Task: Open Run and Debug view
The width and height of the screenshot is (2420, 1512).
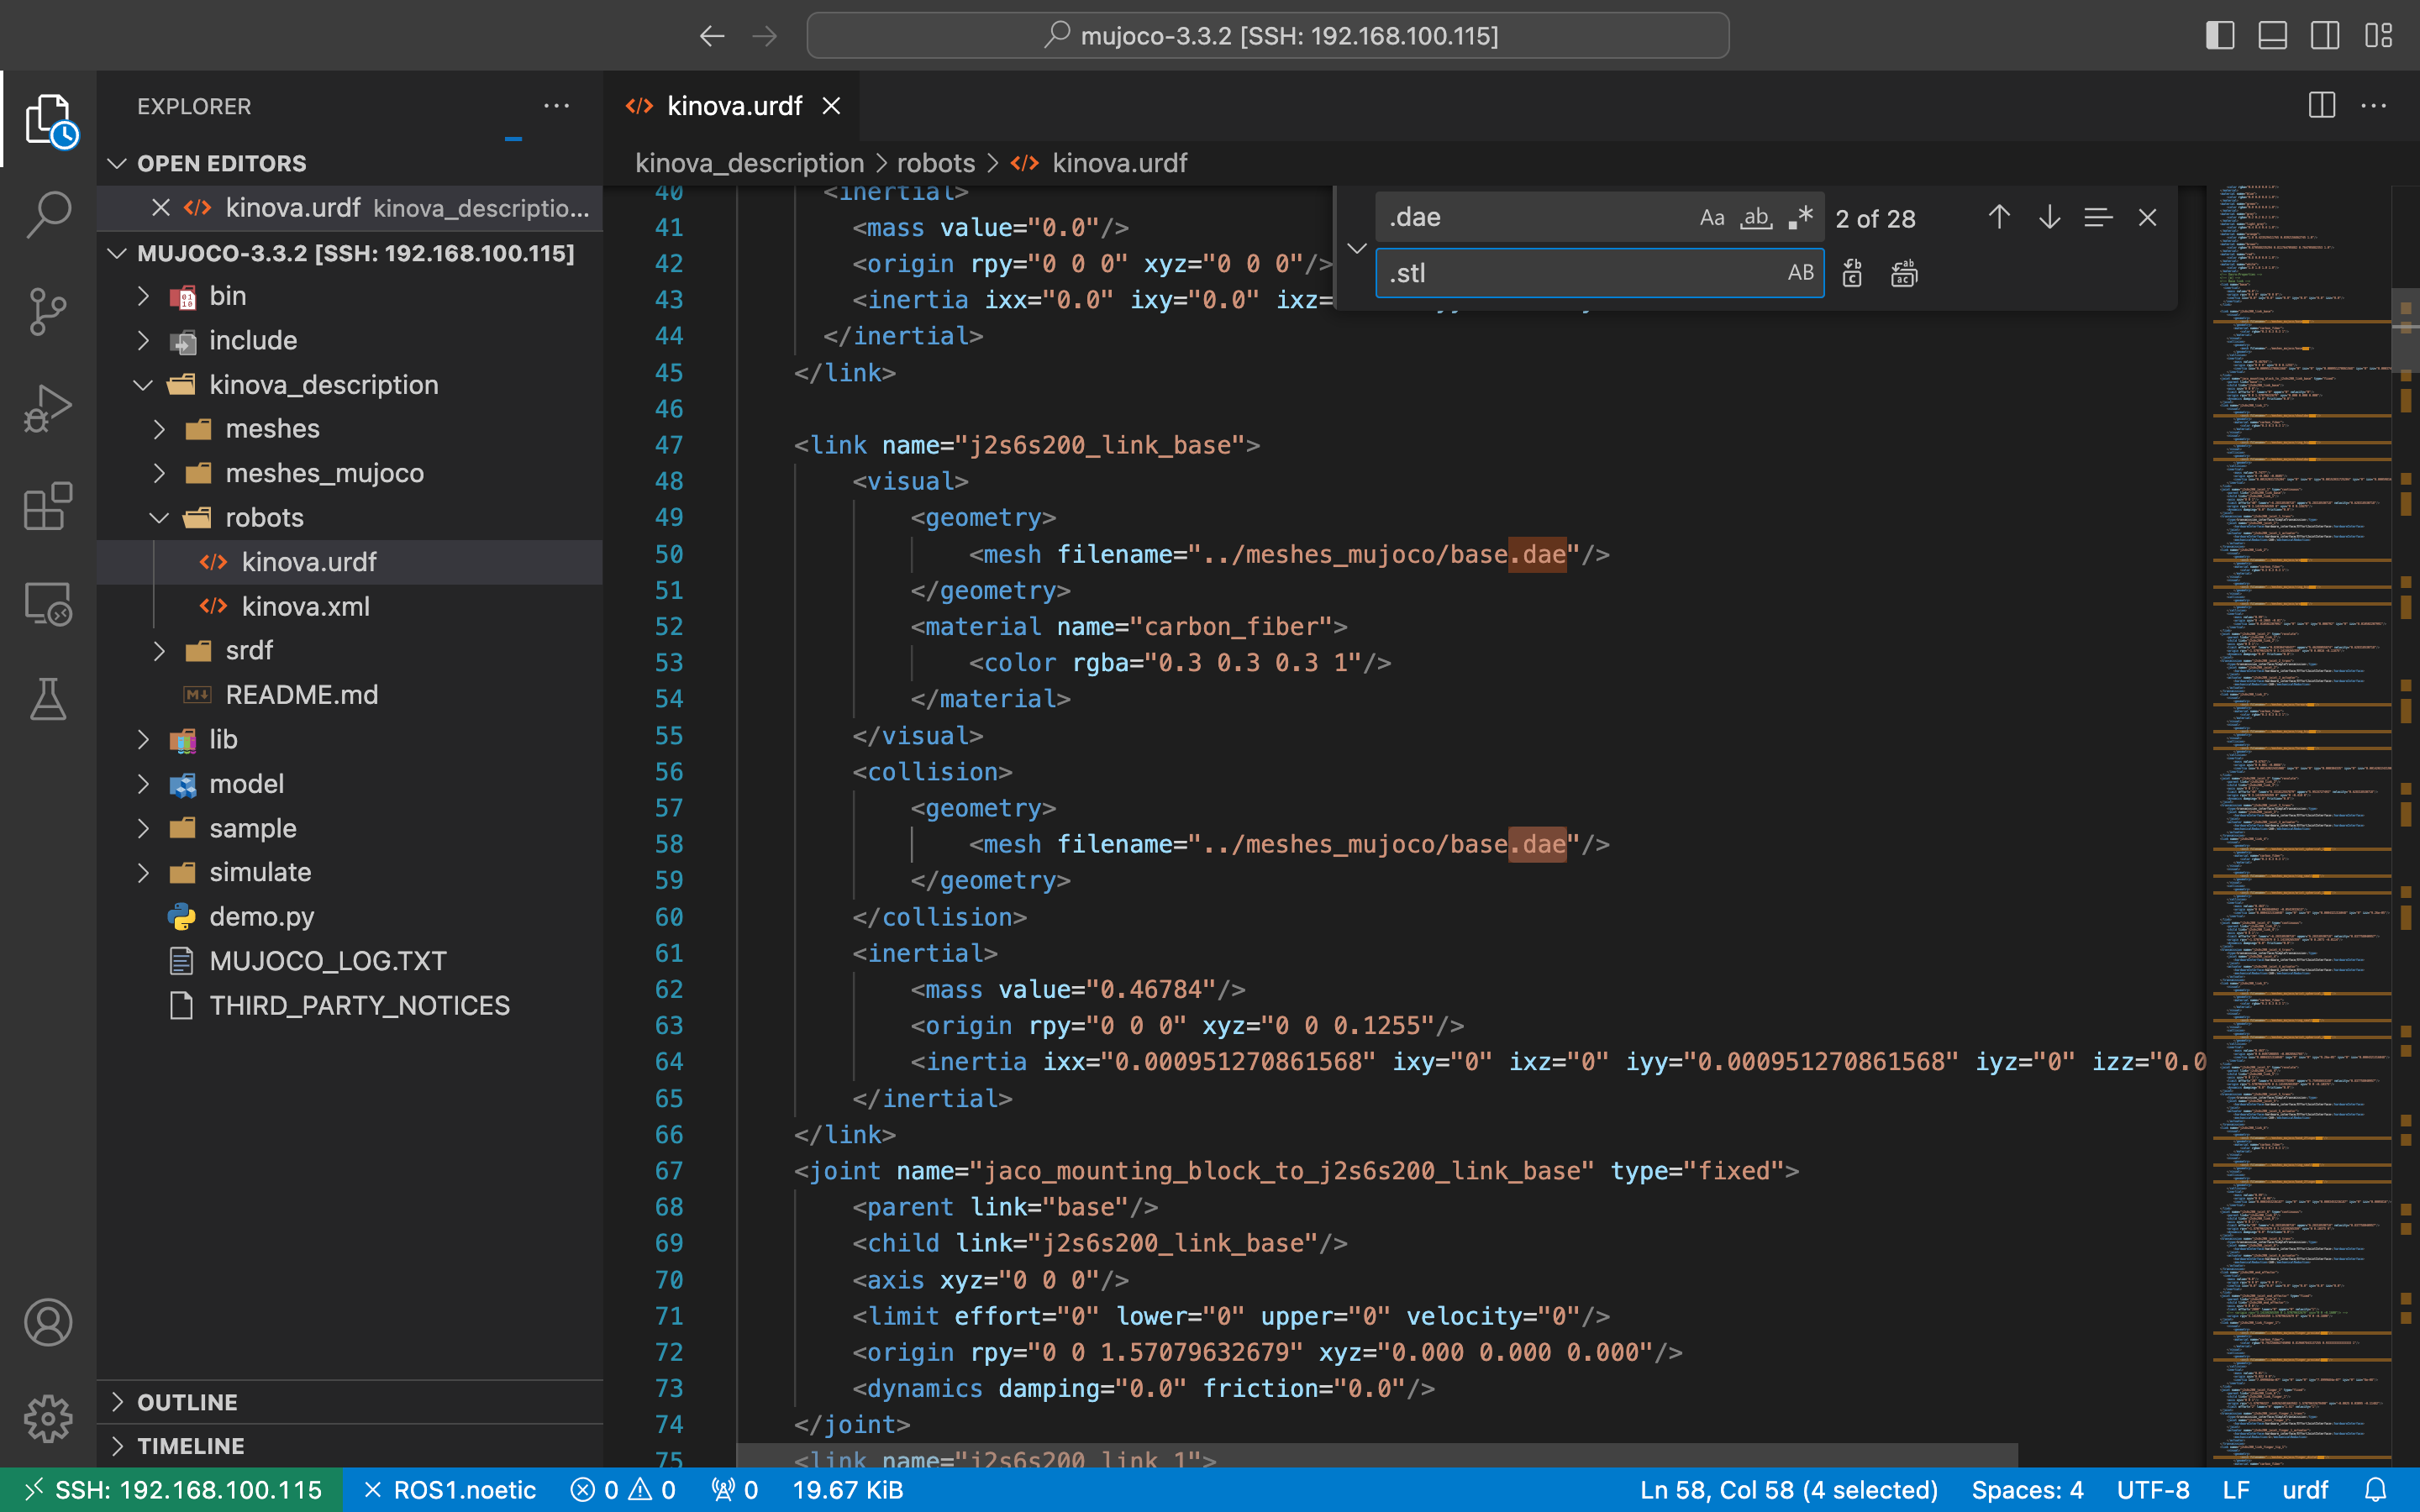Action: pos(48,408)
